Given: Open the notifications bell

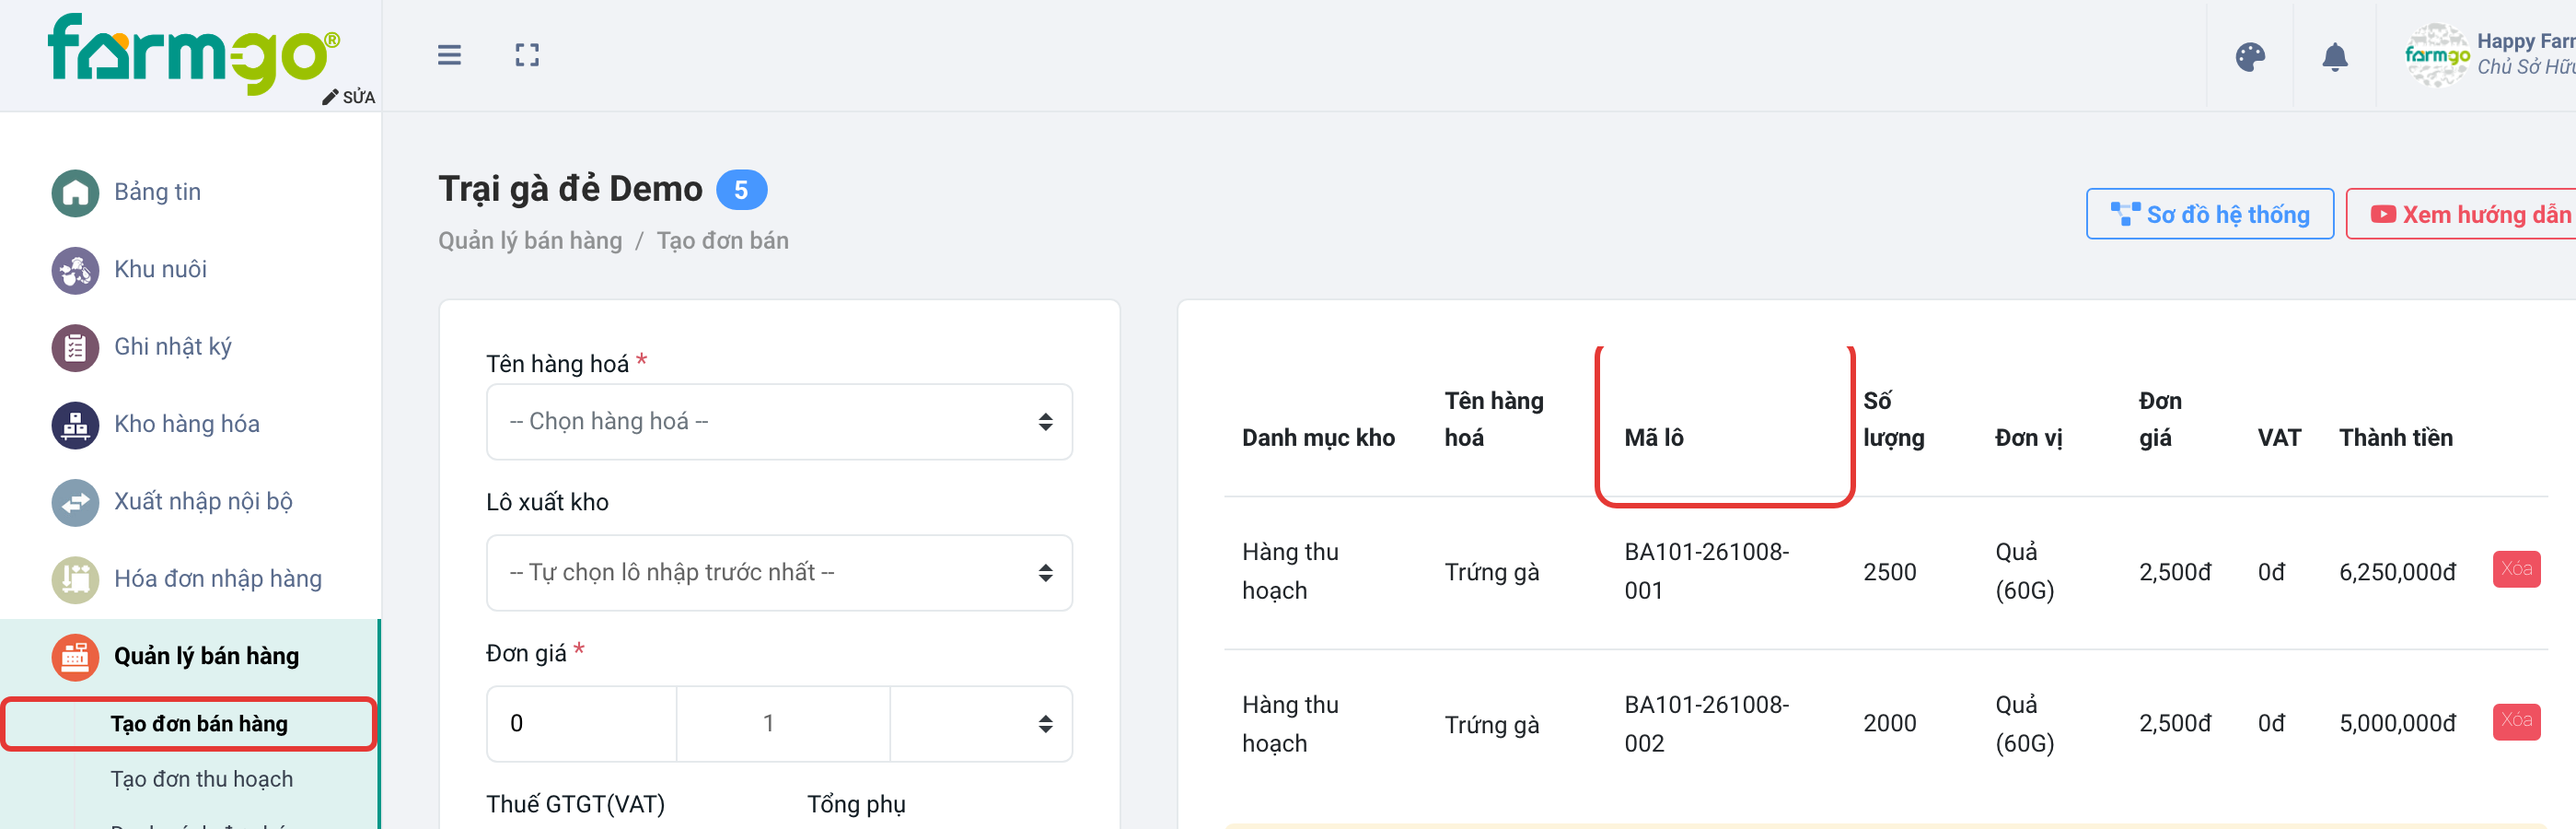Looking at the screenshot, I should 2334,57.
